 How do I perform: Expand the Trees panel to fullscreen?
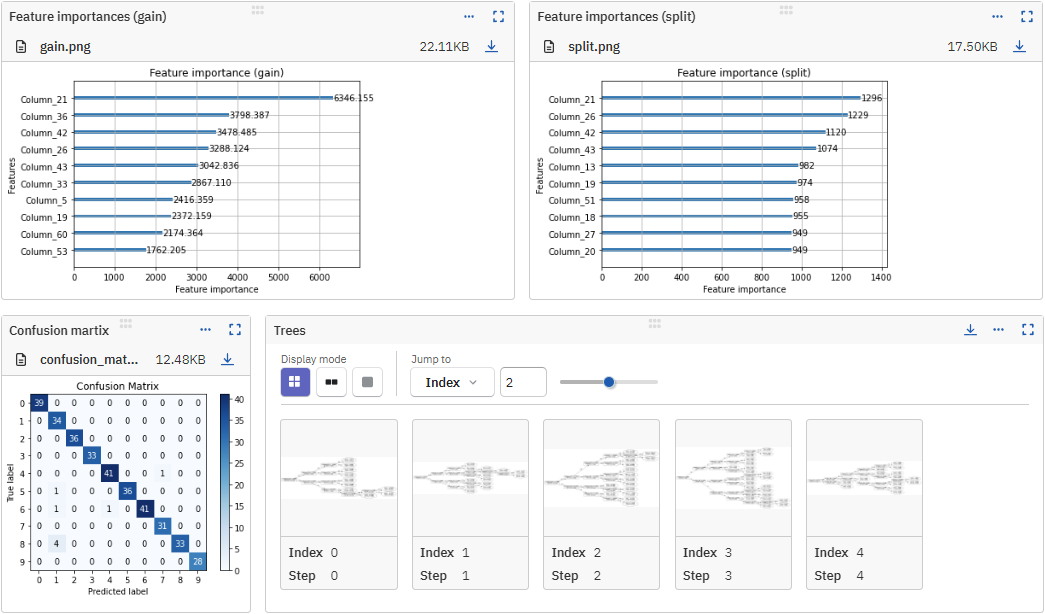click(1026, 329)
